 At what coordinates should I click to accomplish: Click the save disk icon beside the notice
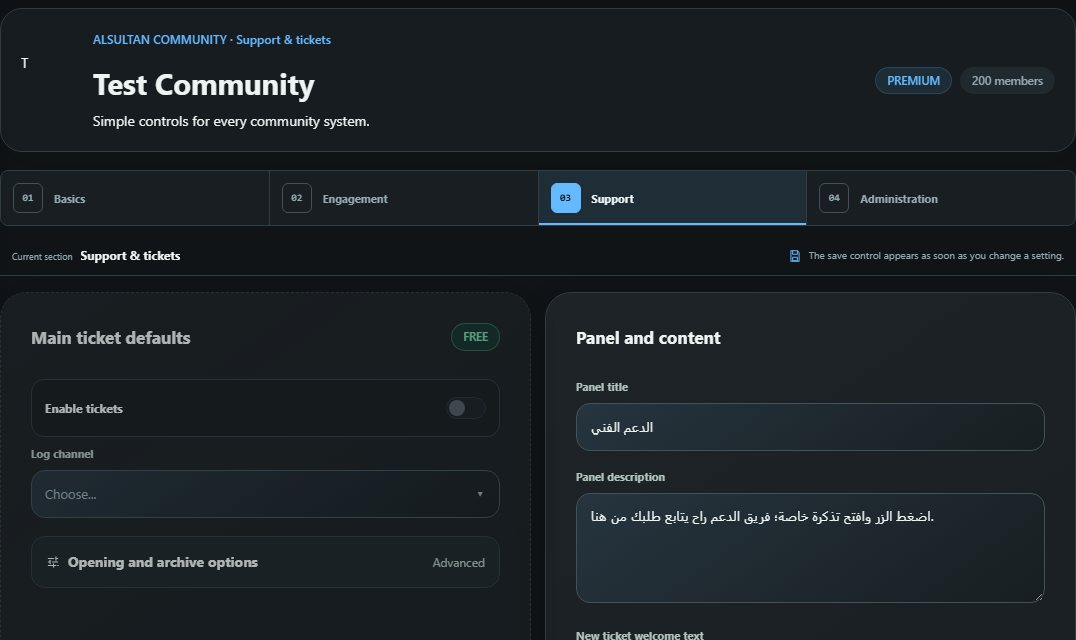795,256
